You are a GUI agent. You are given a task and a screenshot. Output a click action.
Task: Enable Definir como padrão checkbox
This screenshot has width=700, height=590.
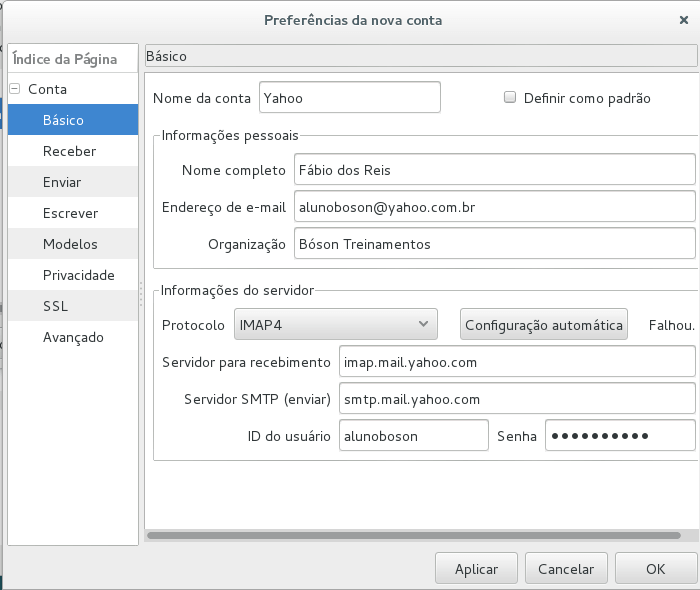(x=510, y=98)
